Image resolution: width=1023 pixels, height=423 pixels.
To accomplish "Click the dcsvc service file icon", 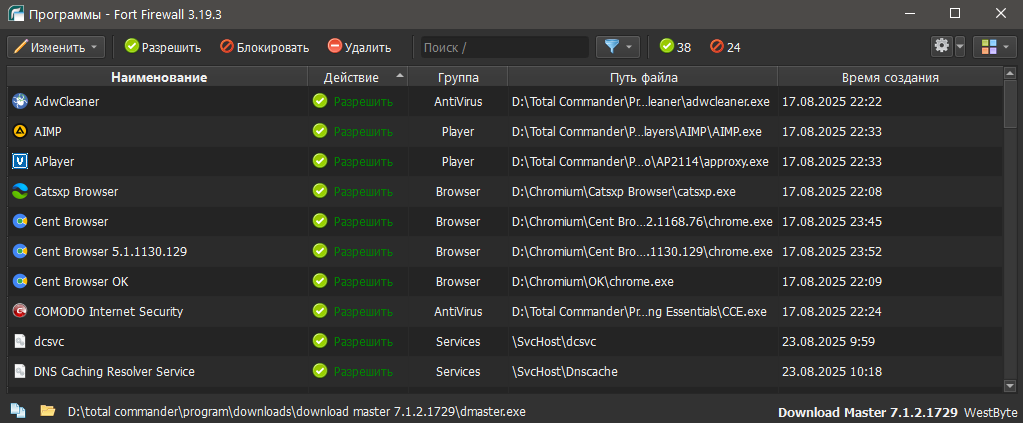I will coord(20,341).
